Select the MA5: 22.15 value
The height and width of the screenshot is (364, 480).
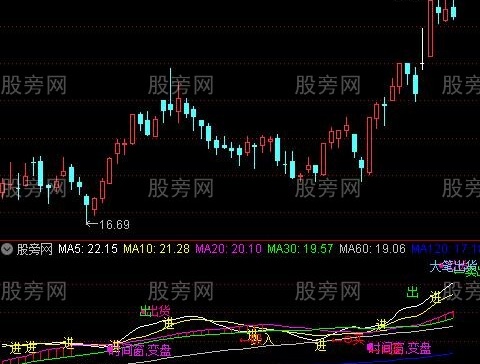tap(88, 249)
